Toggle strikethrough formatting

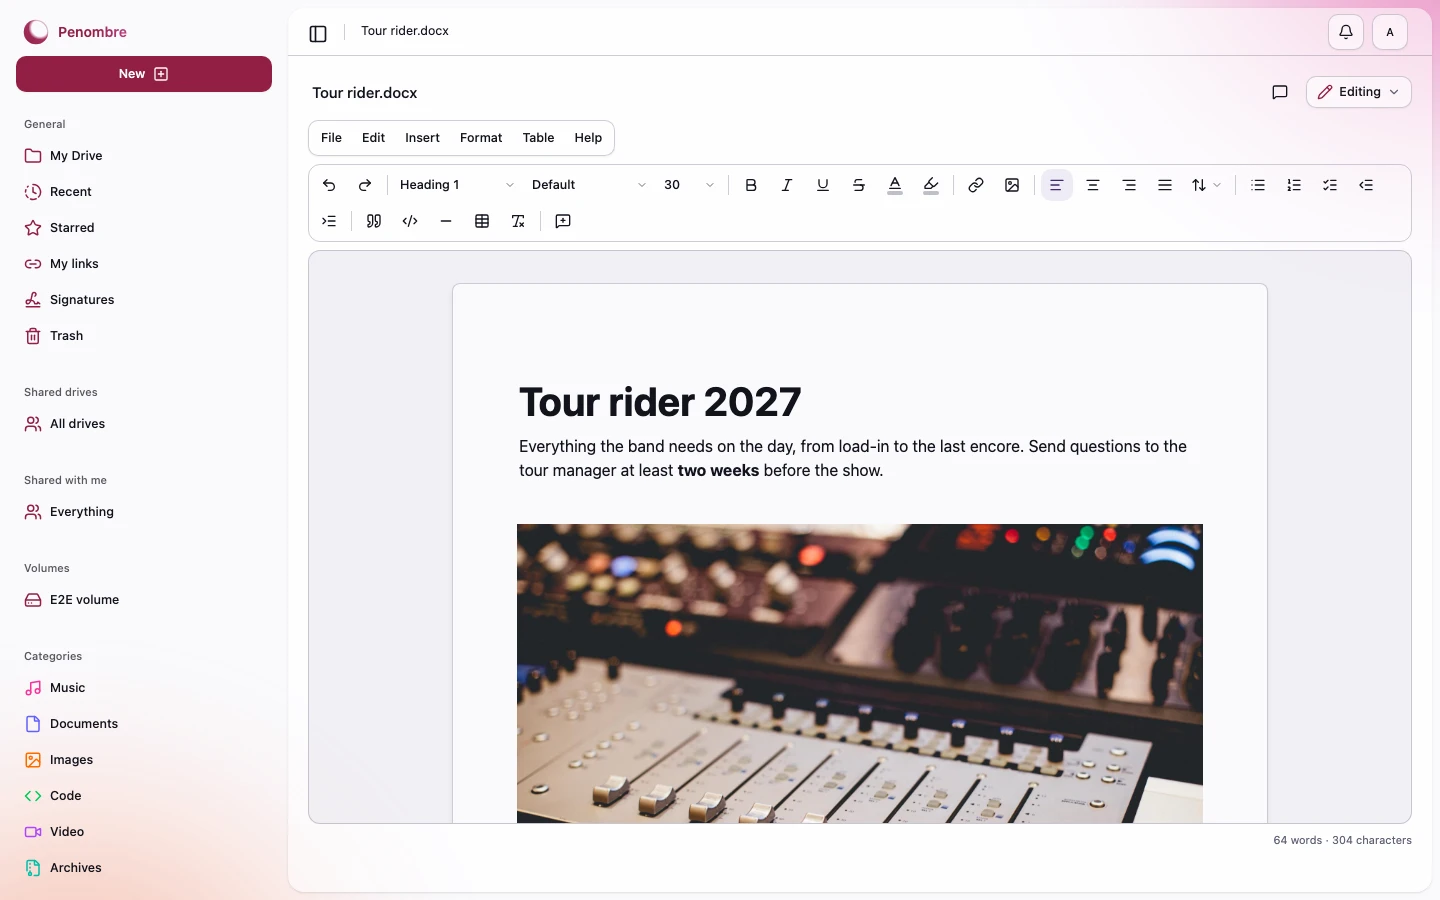[859, 185]
